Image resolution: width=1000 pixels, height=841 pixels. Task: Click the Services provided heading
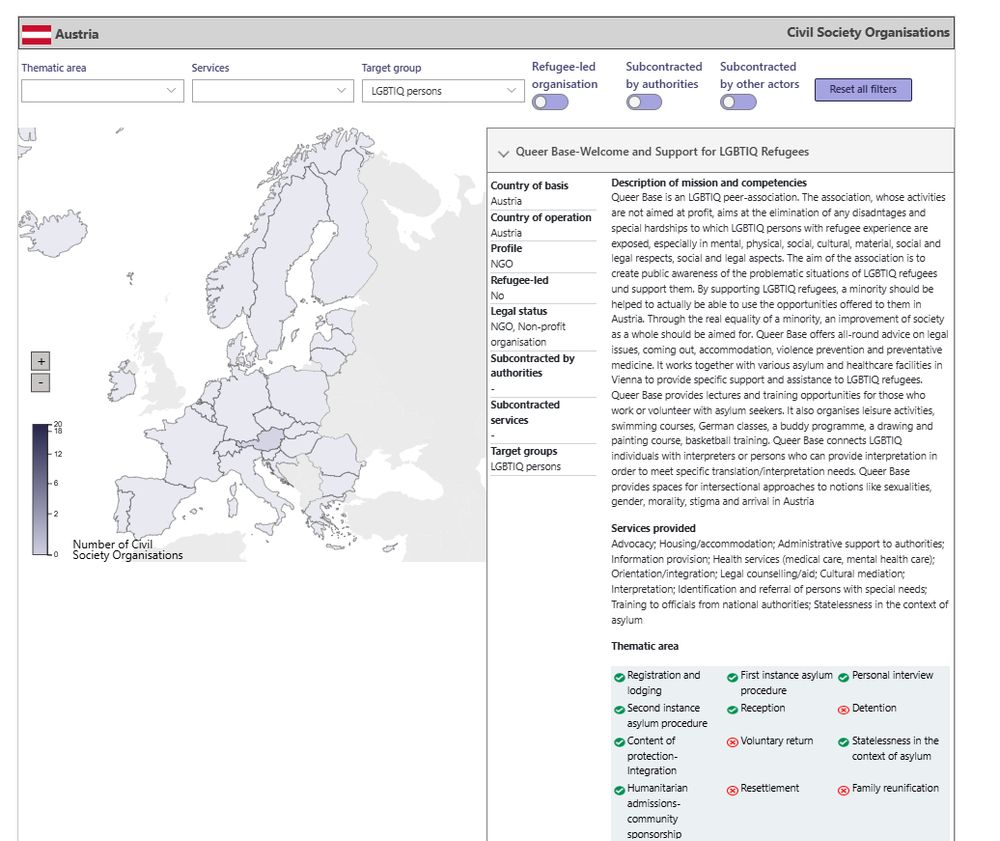[x=653, y=529]
